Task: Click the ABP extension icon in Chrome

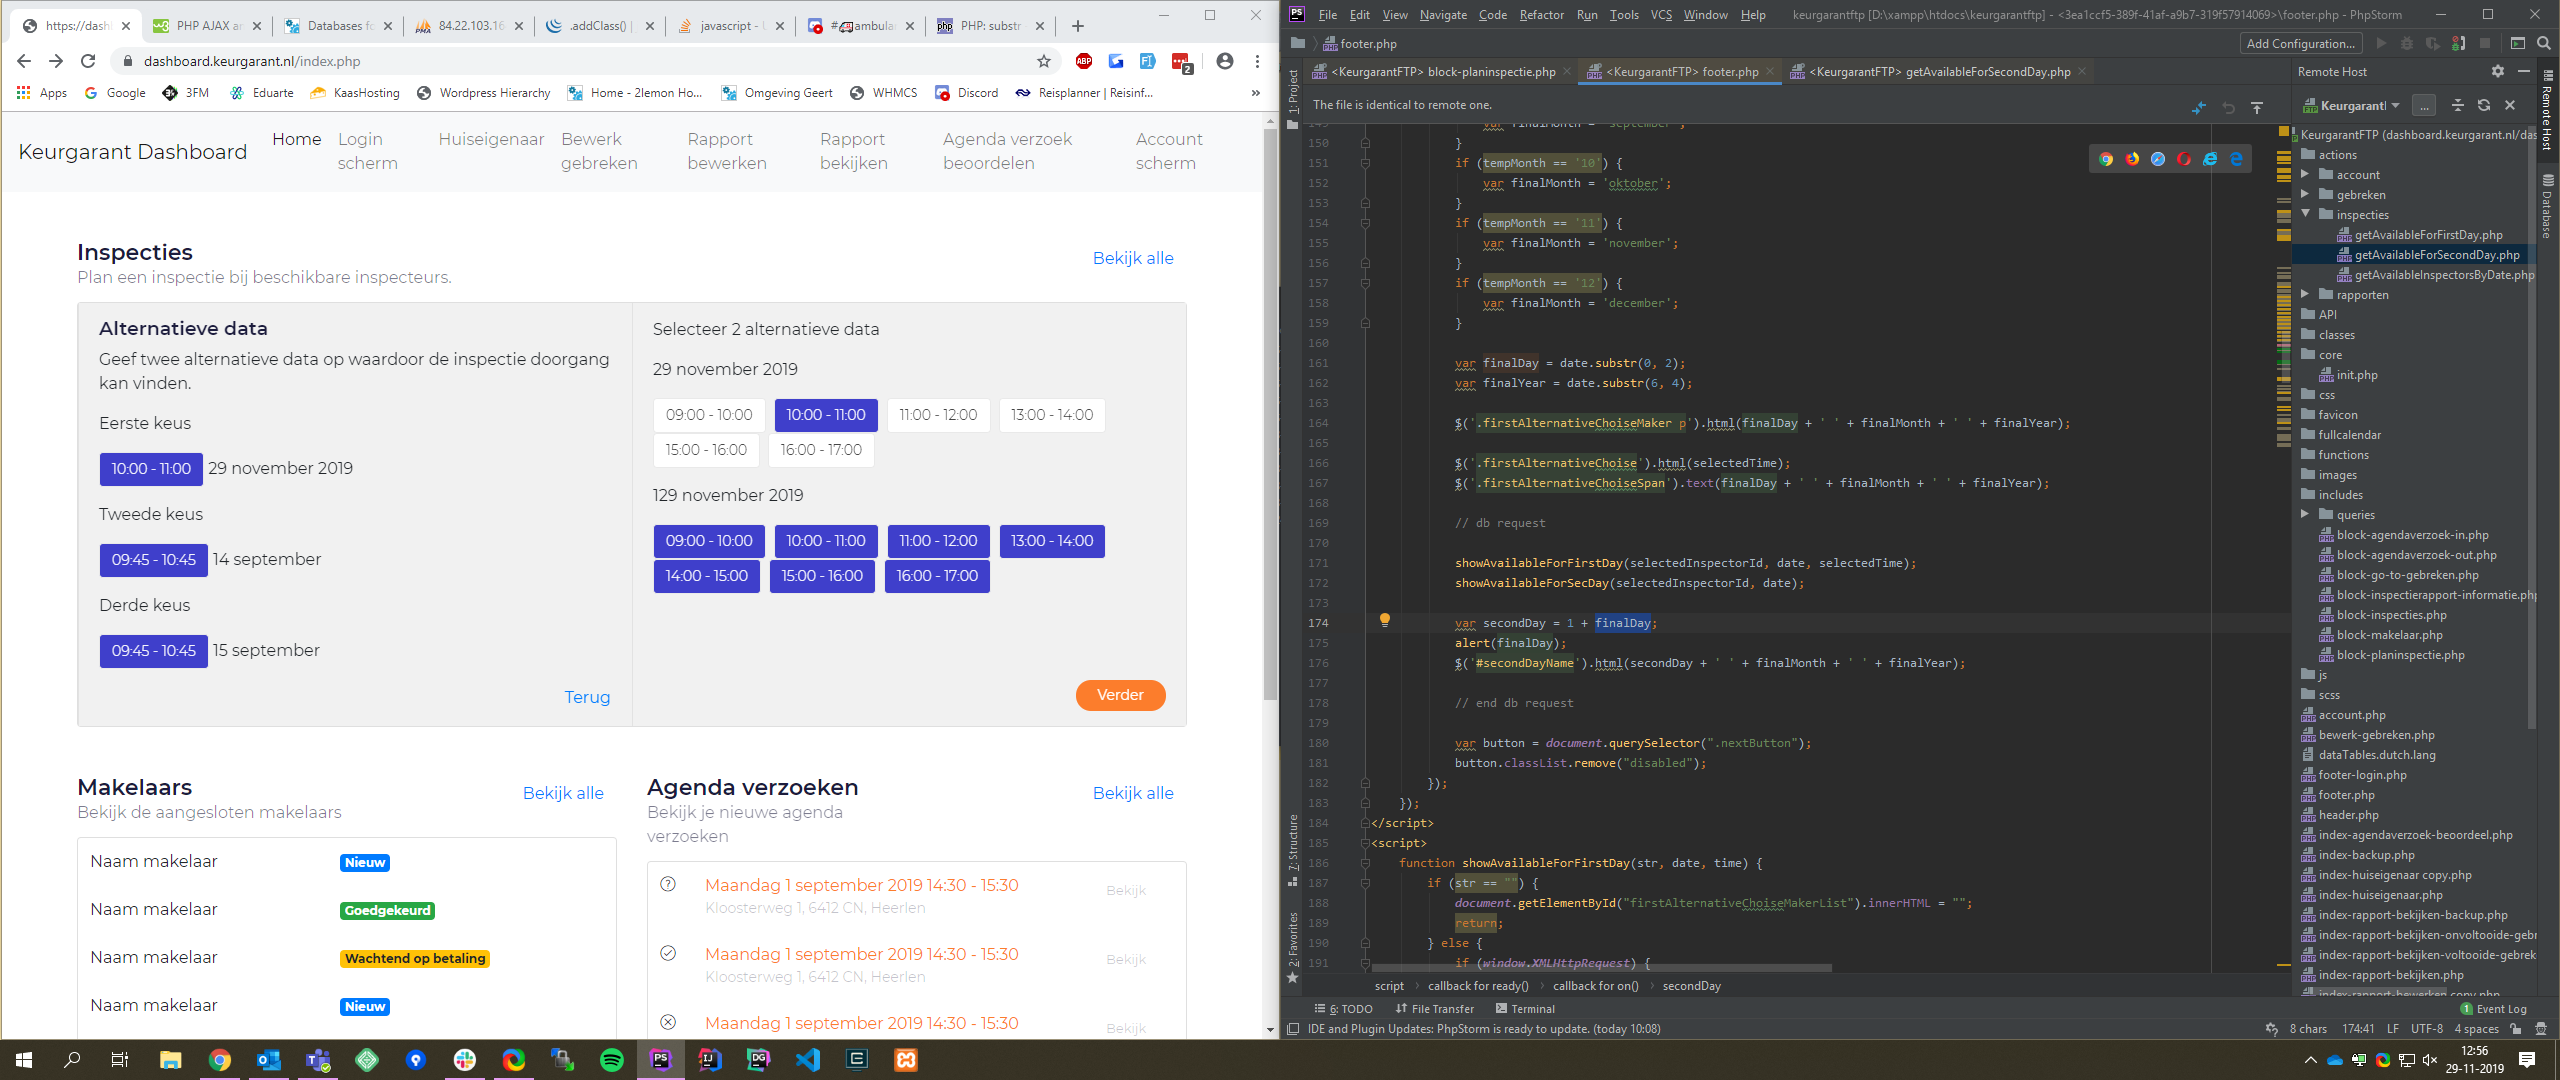Action: (1083, 61)
